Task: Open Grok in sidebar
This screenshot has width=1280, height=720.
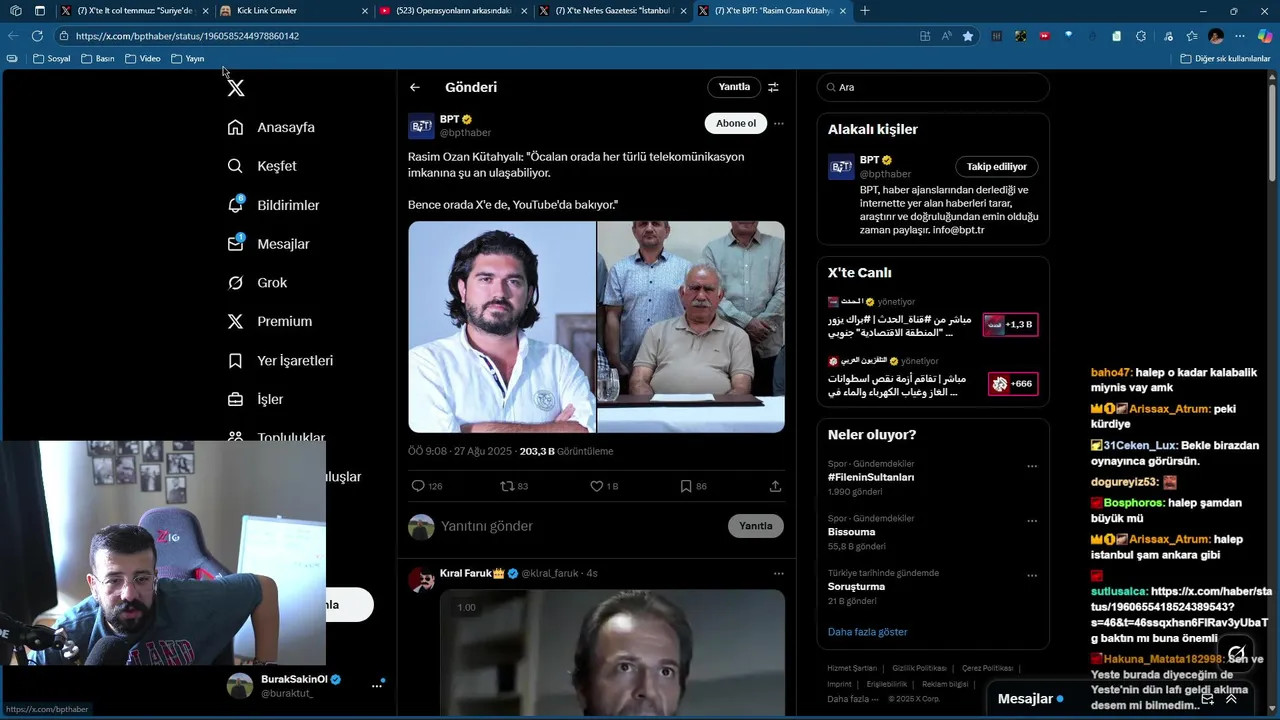Action: 257,283
